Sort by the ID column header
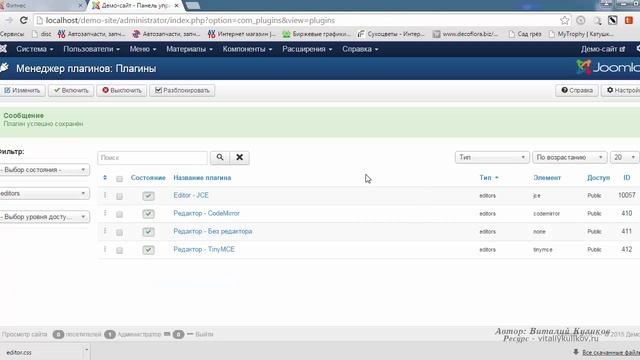The width and height of the screenshot is (640, 360). click(x=627, y=178)
